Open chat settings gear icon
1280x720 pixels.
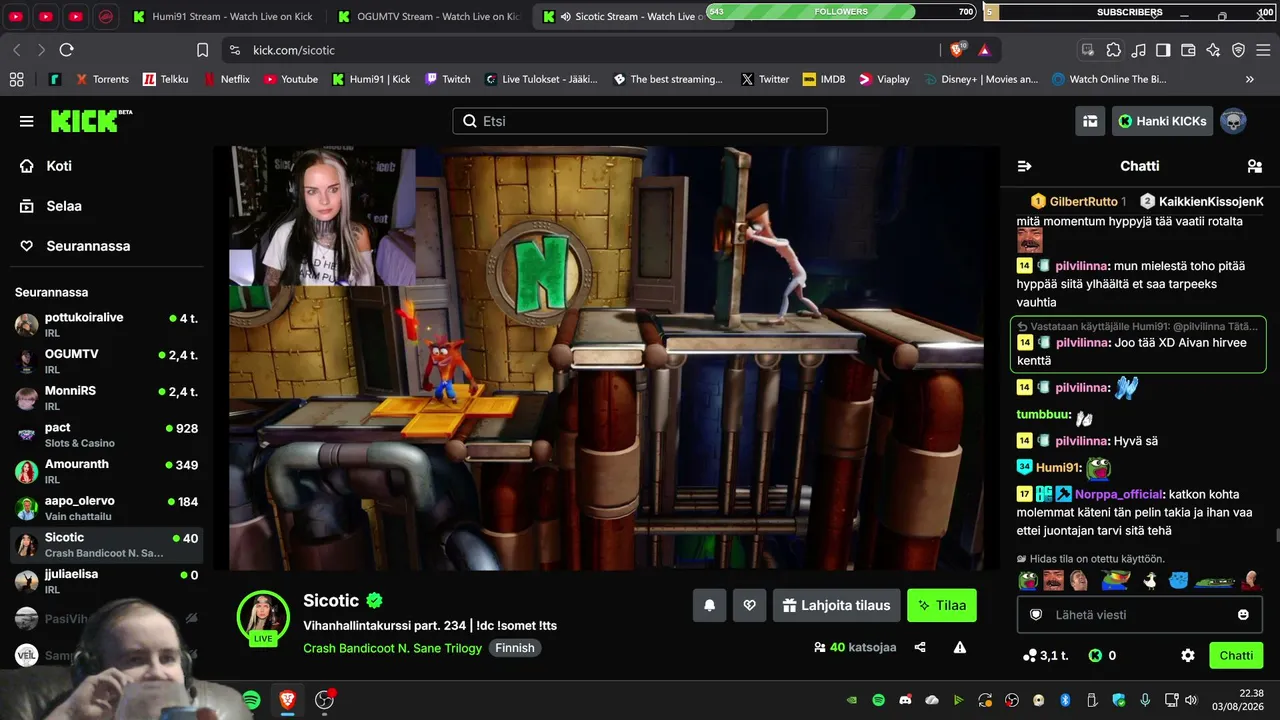click(1188, 656)
